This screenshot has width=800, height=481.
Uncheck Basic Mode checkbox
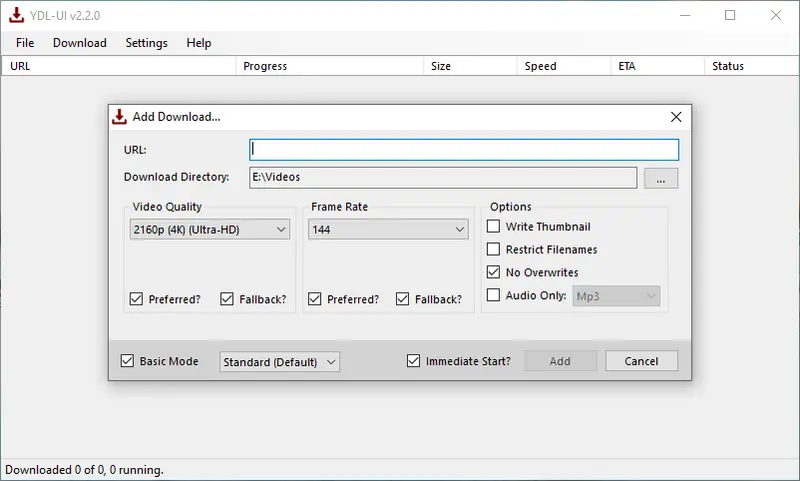127,361
